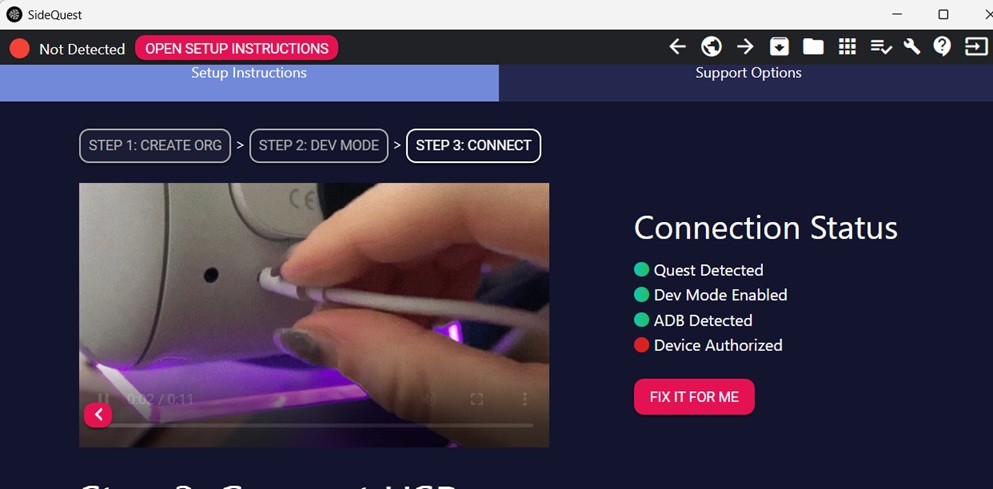Click the sign-in arrow icon in the toolbar
993x489 pixels.
pyautogui.click(x=976, y=47)
